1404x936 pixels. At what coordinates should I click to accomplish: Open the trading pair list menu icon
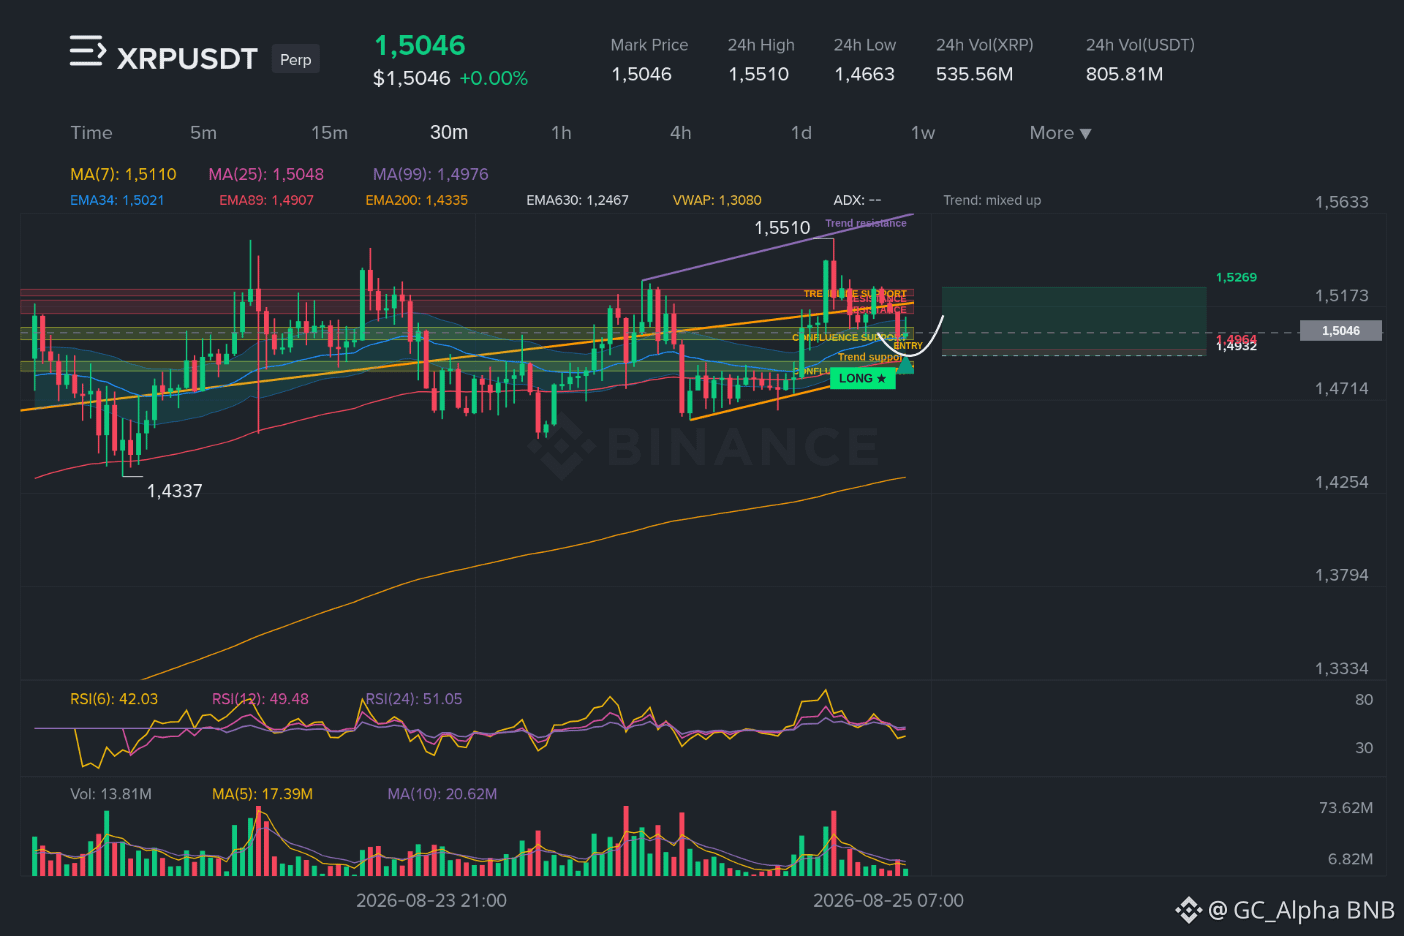(87, 51)
